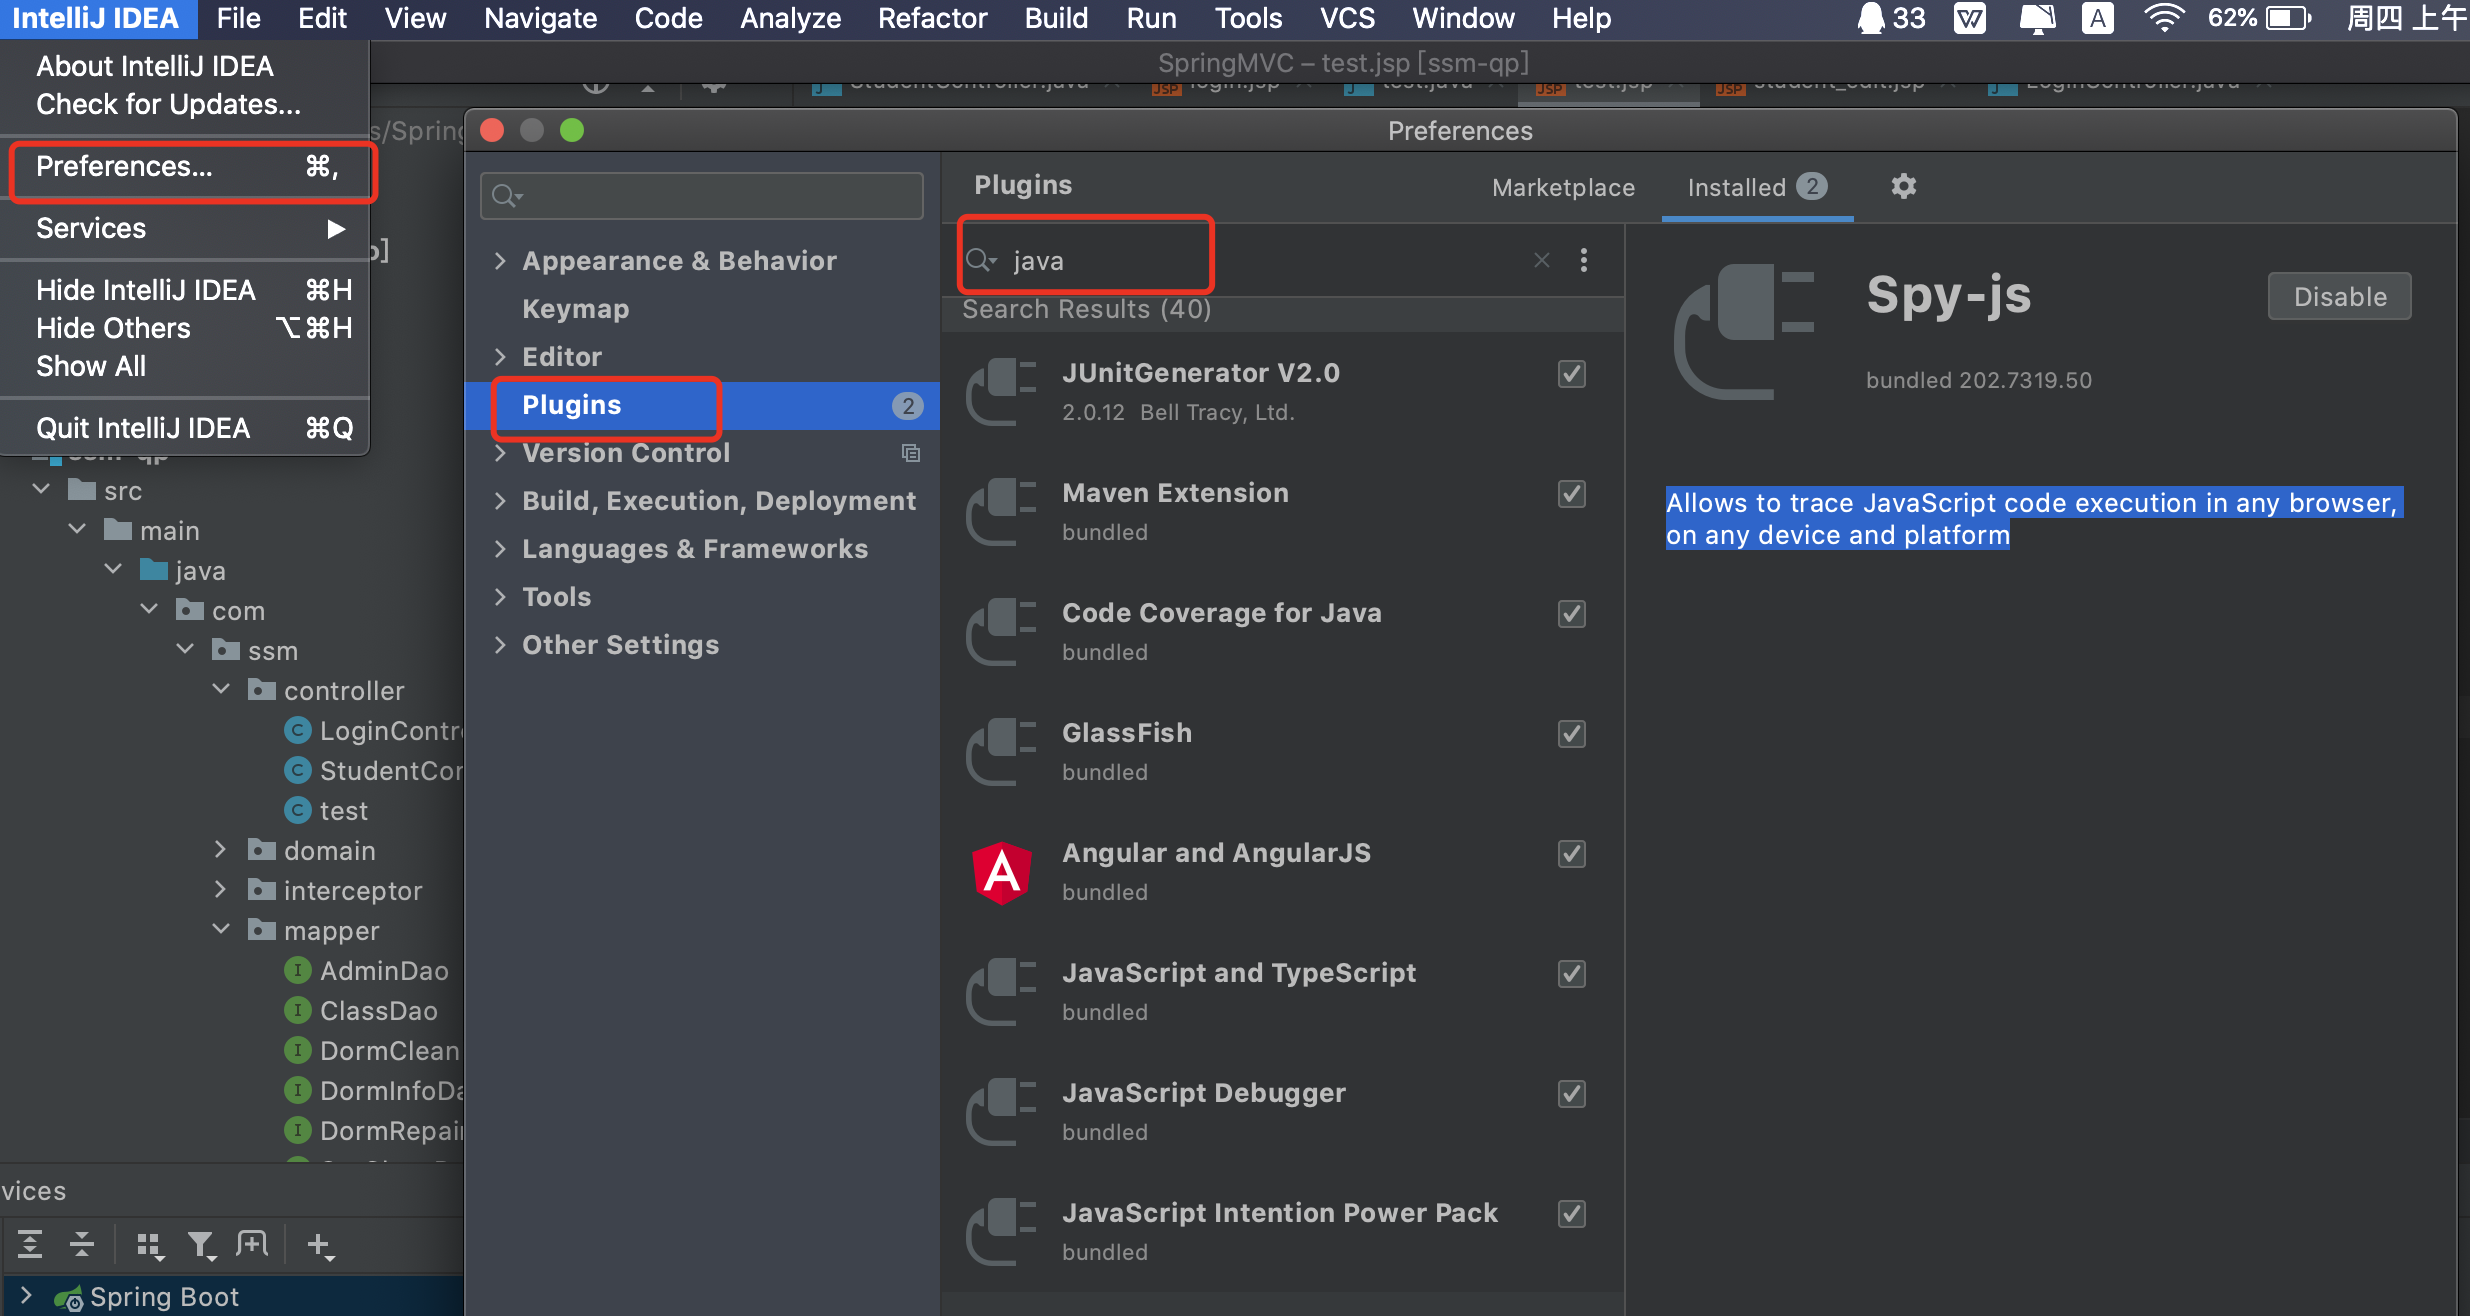Screen dimensions: 2470x1316
Task: Click the Services filter icon
Action: (x=201, y=1244)
